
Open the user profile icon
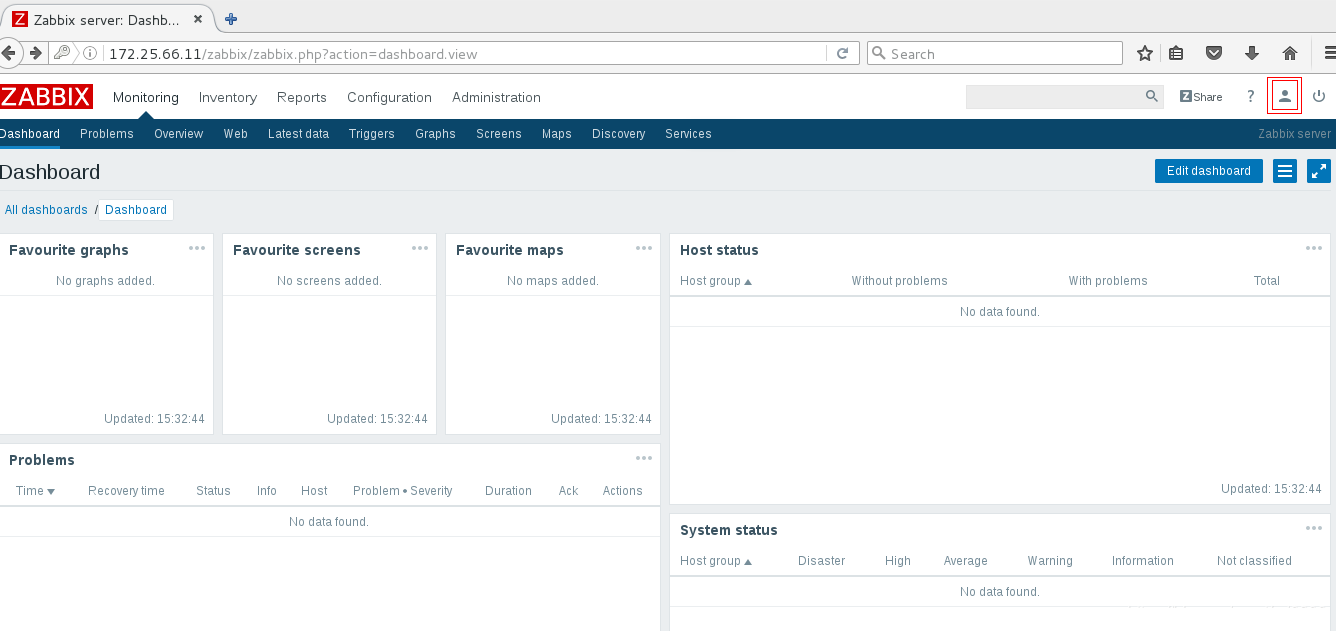click(1285, 96)
